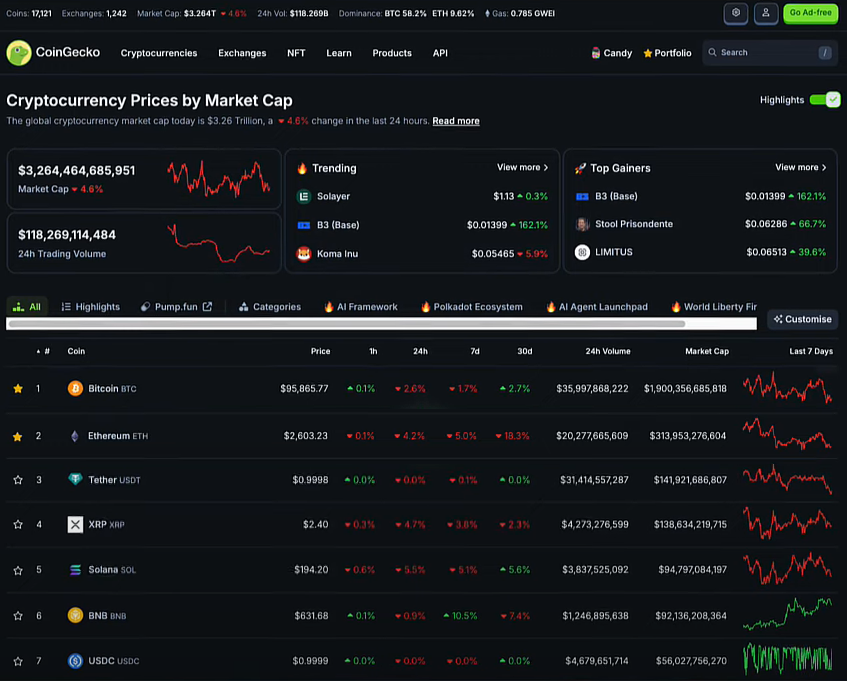Viewport: 847px width, 681px height.
Task: Unfavorite Bitcoin with its star
Action: (x=18, y=388)
